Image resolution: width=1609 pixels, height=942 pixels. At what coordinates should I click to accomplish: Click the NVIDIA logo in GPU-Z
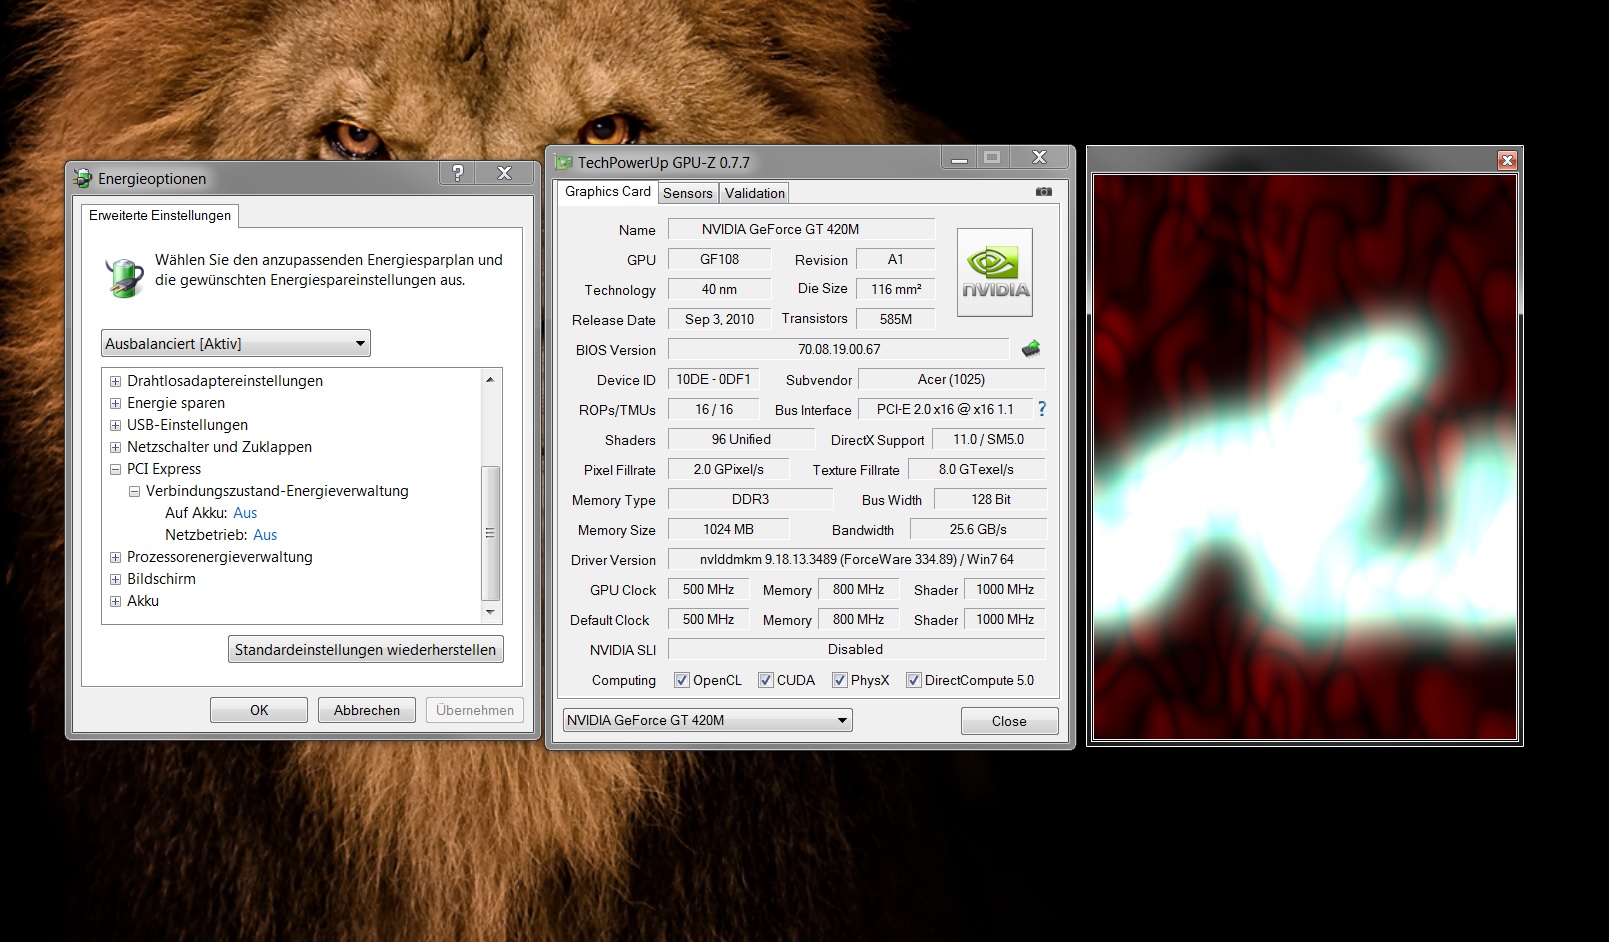[995, 273]
